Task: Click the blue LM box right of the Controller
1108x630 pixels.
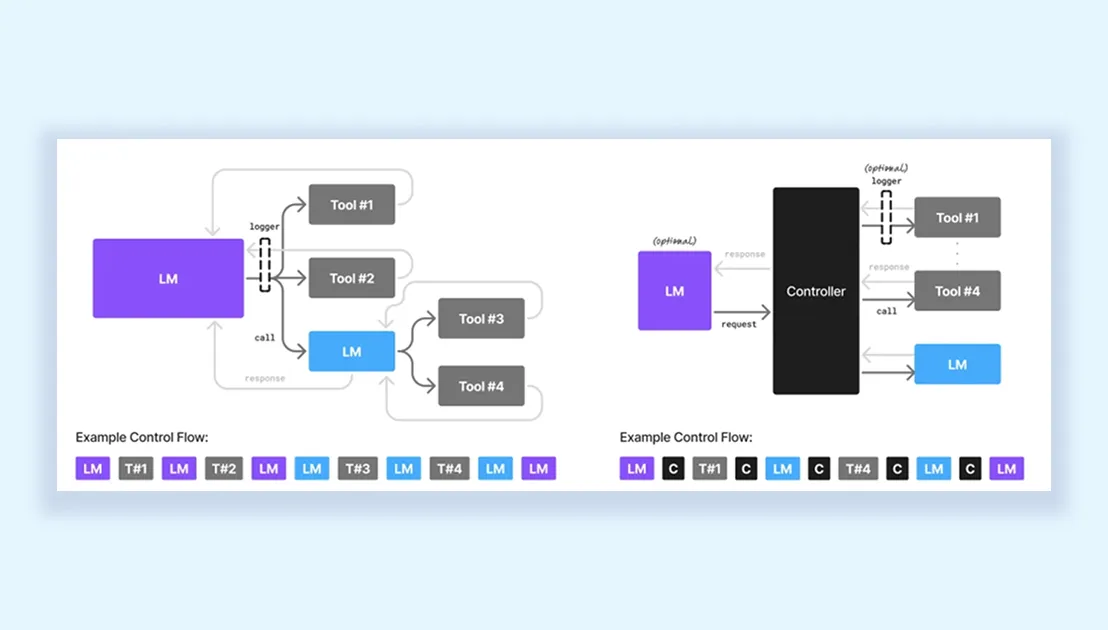Action: [x=957, y=364]
